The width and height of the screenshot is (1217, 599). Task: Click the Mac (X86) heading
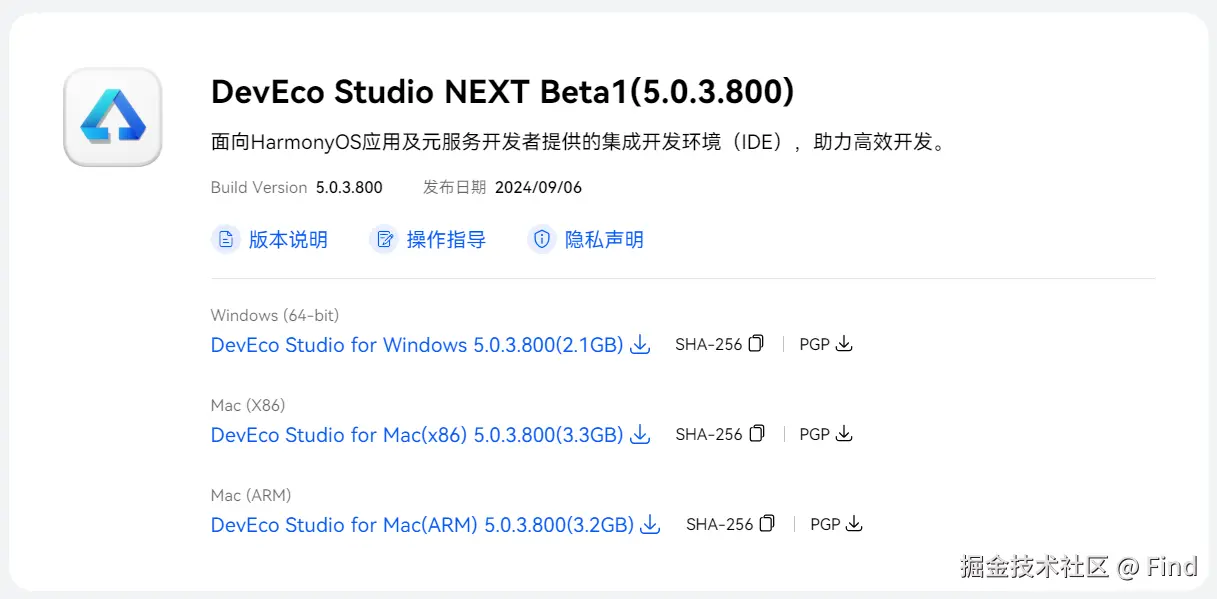[x=248, y=405]
